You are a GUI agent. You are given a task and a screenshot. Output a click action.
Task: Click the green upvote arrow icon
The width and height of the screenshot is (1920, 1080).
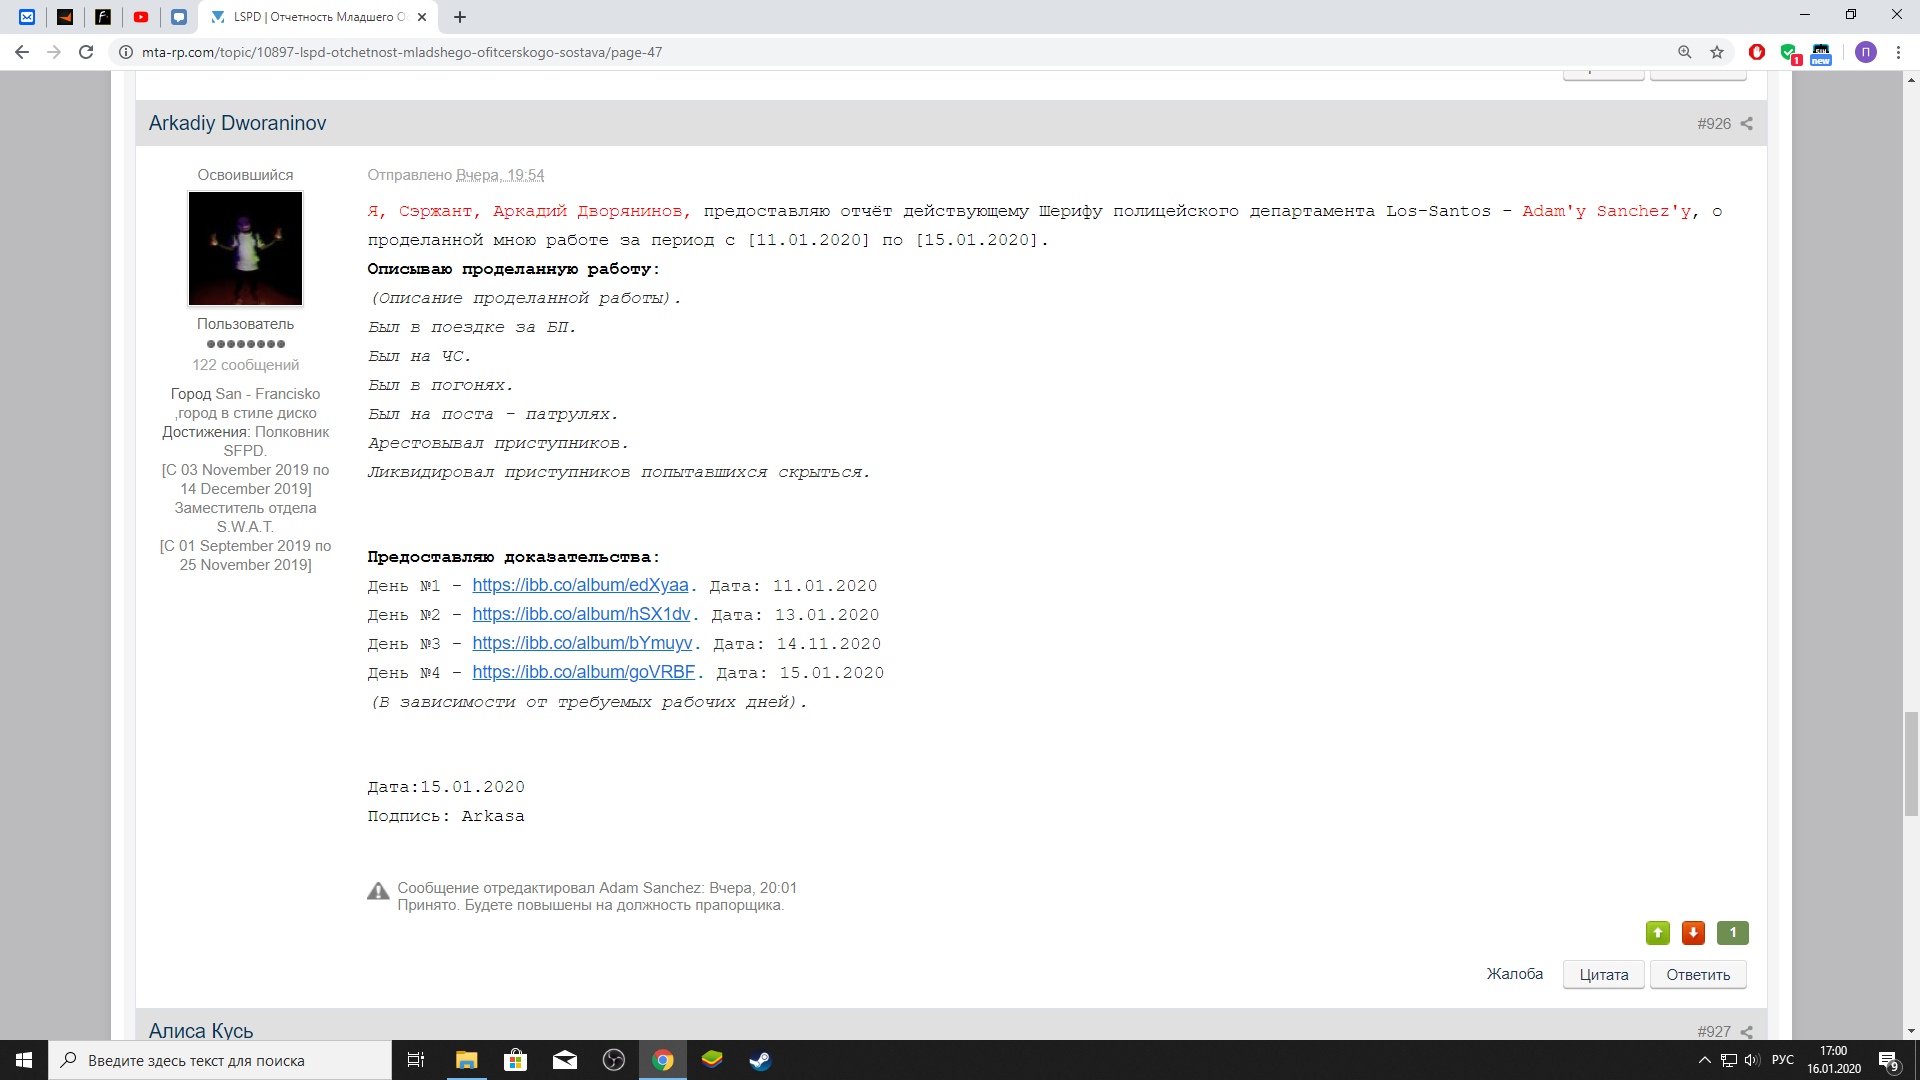[1657, 933]
